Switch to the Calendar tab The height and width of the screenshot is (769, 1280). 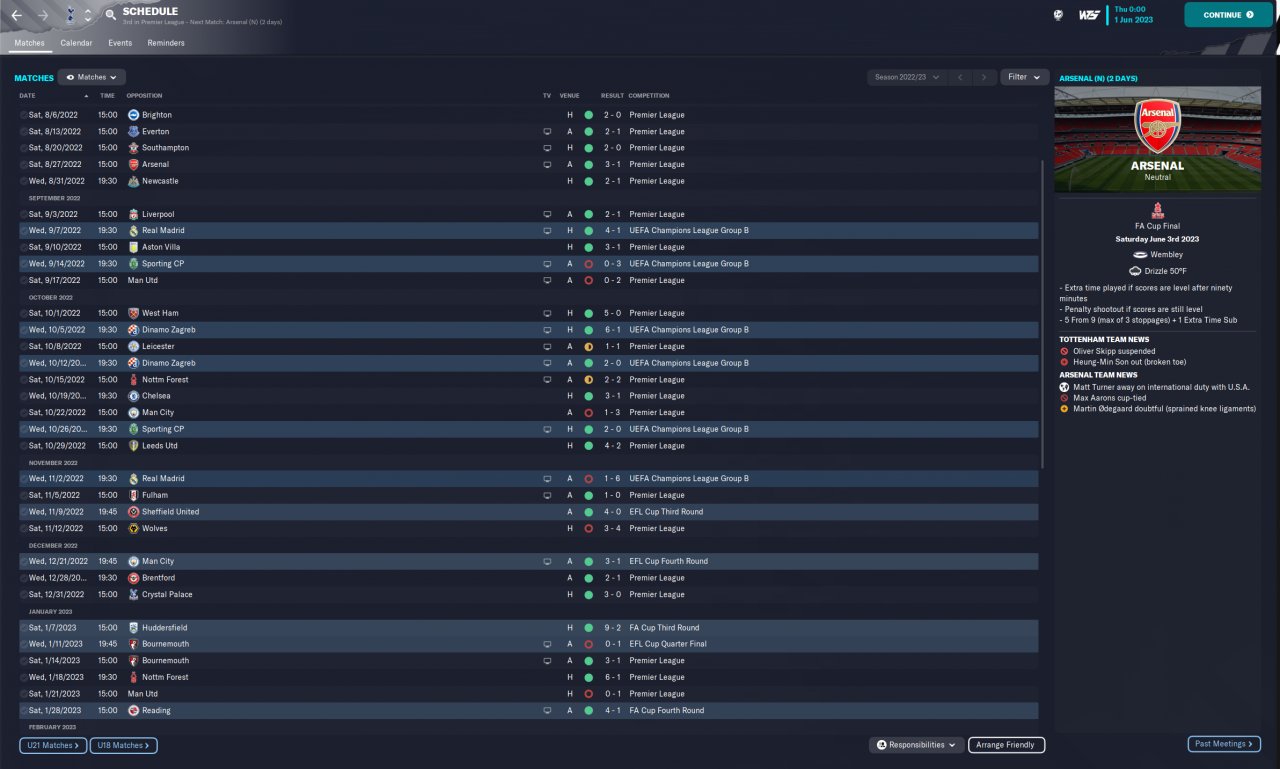click(x=76, y=43)
